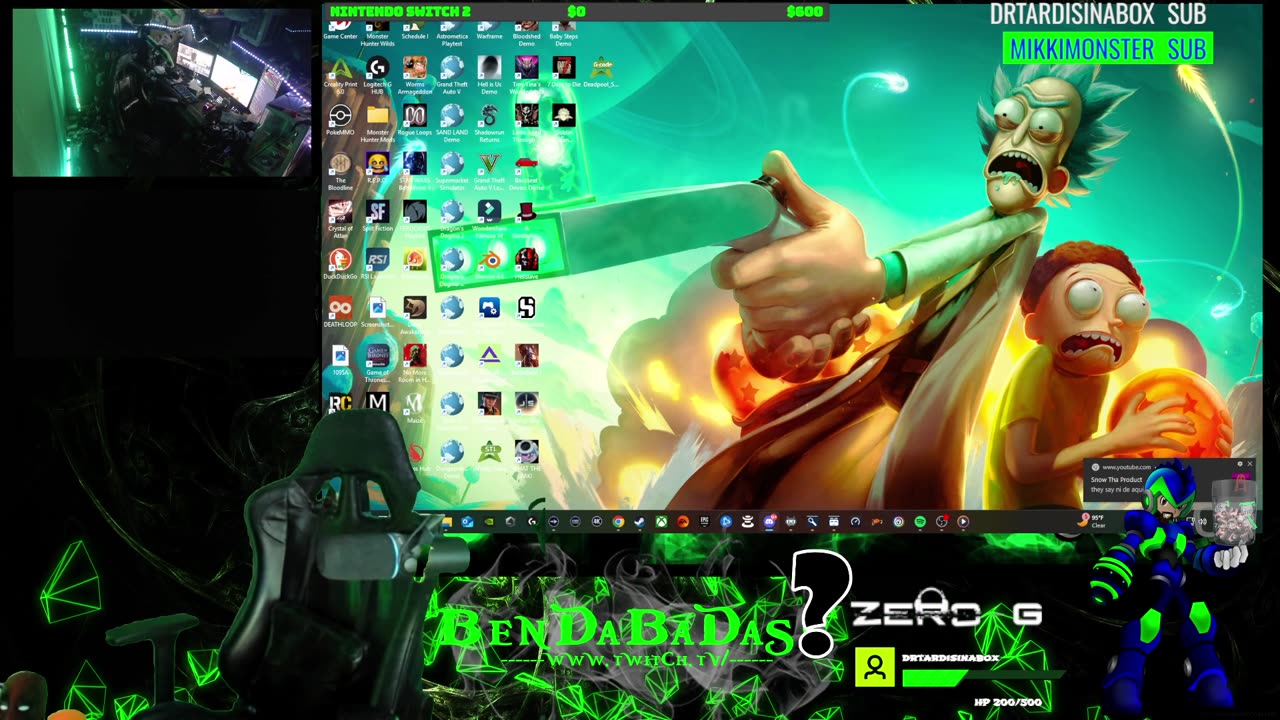Open Spotify in the taskbar
1280x720 pixels.
tap(920, 521)
